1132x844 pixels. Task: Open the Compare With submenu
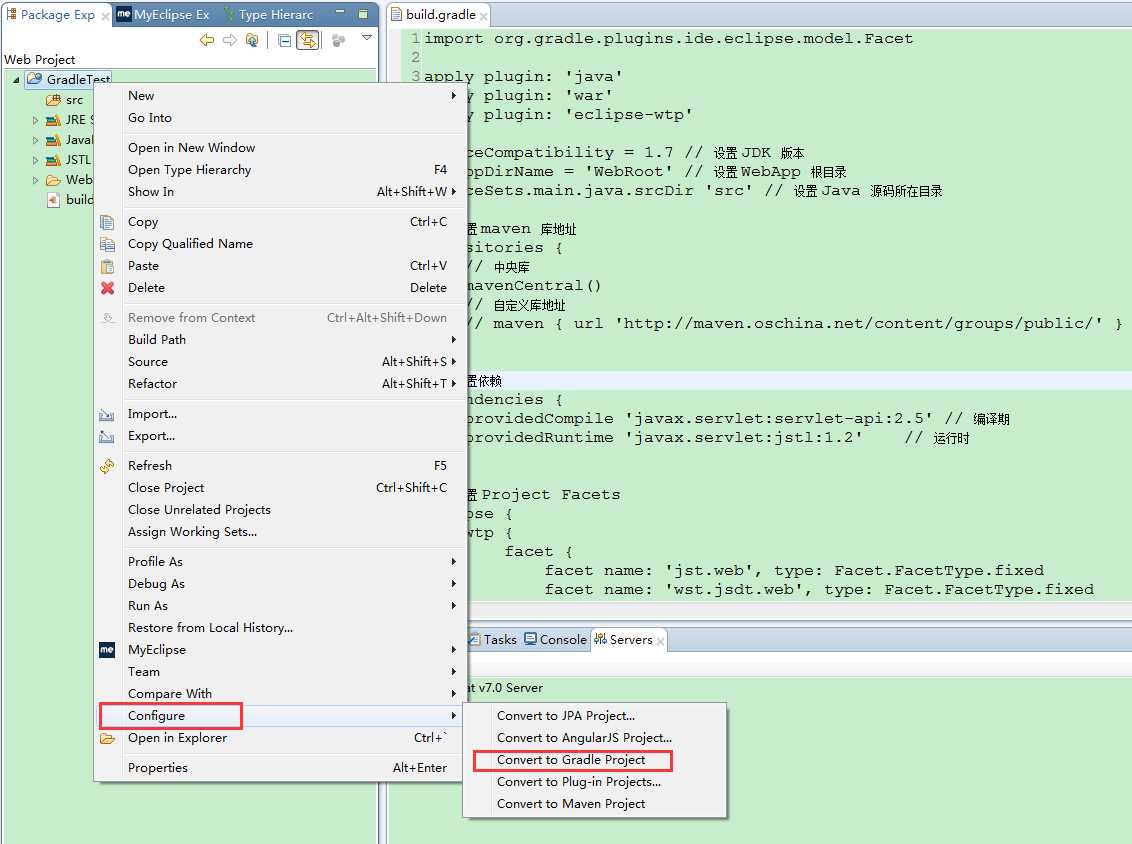pyautogui.click(x=281, y=694)
